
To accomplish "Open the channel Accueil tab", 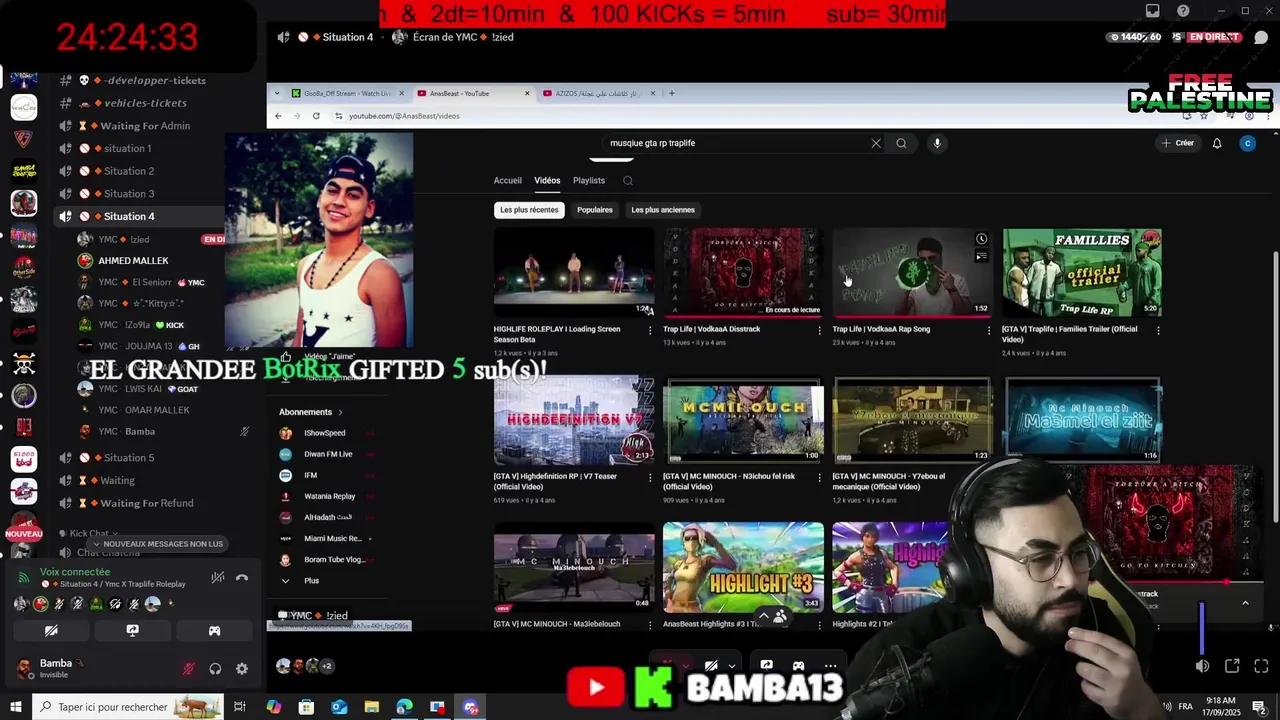I will 507,181.
